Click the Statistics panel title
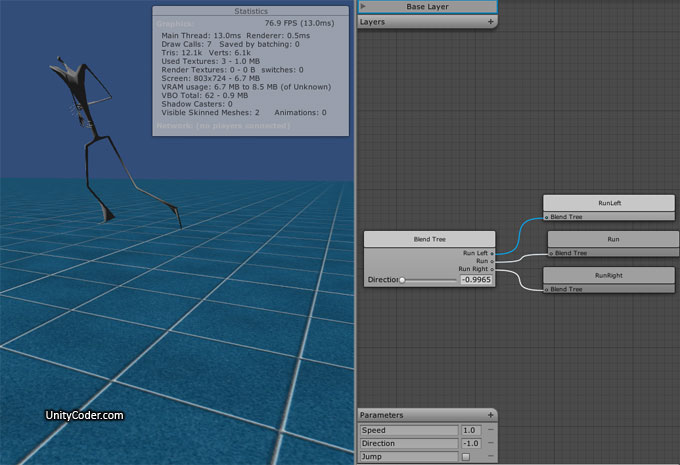The height and width of the screenshot is (465, 680). 251,11
